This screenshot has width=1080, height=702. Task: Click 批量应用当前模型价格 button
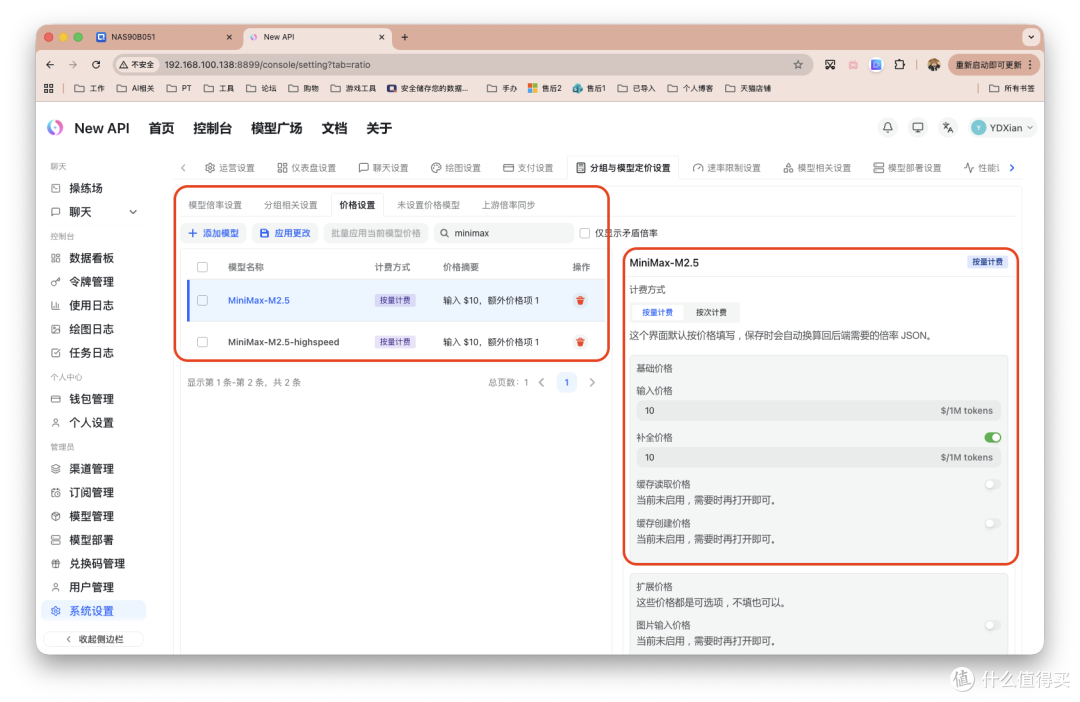(x=376, y=234)
